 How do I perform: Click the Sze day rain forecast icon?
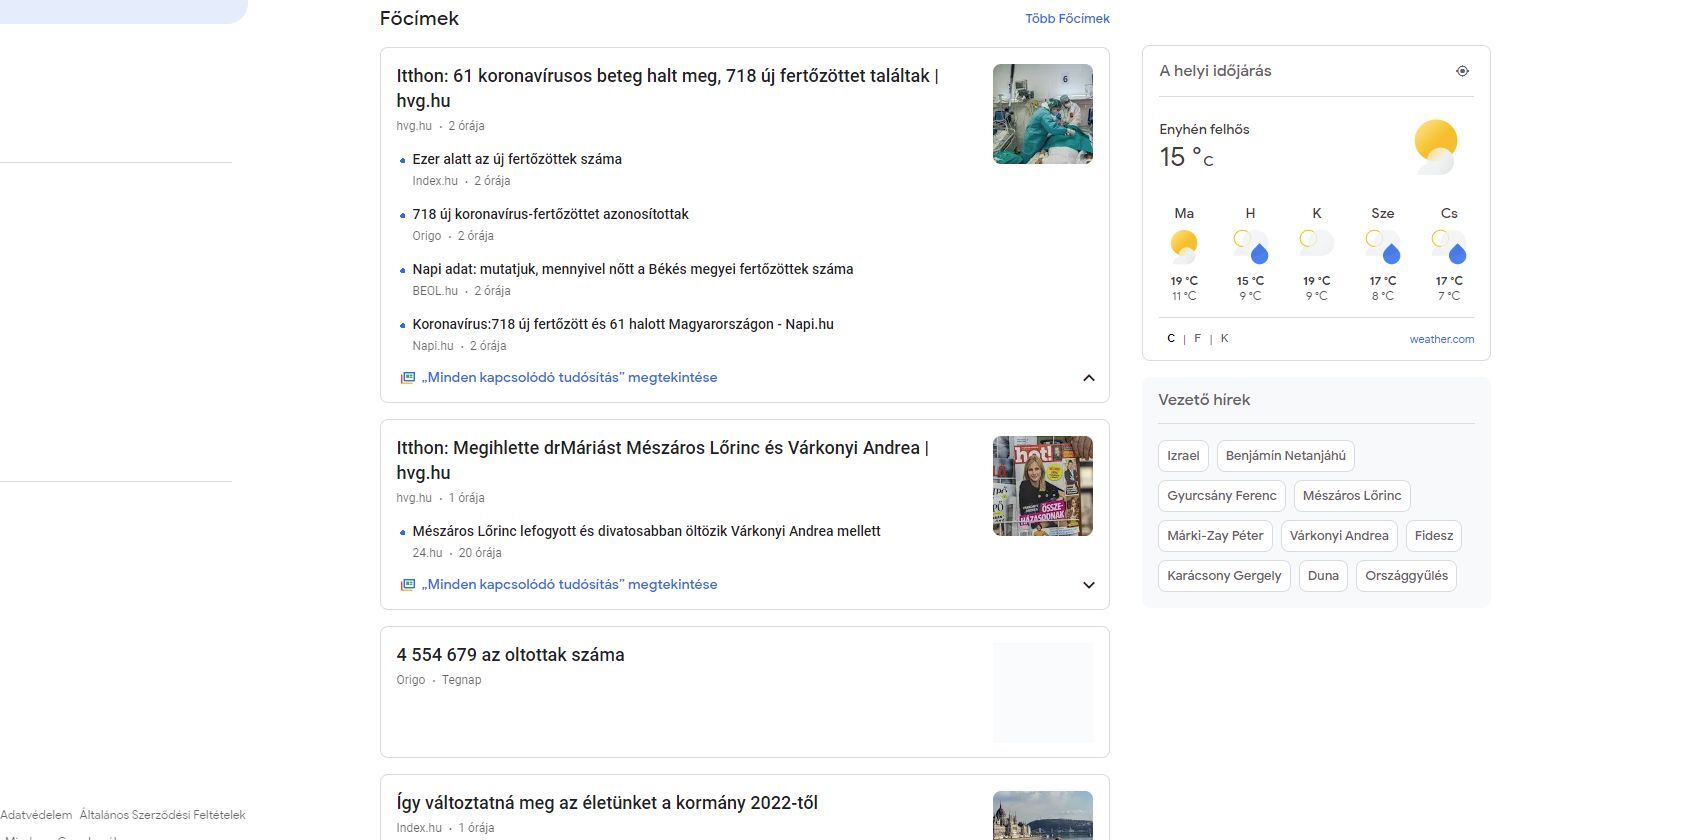pos(1383,246)
